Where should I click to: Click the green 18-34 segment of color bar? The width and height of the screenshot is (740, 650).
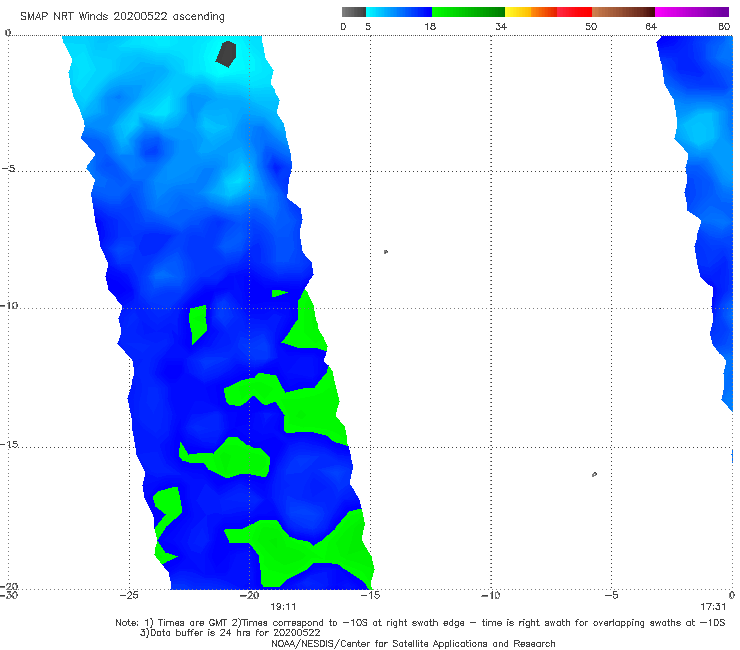coord(468,12)
